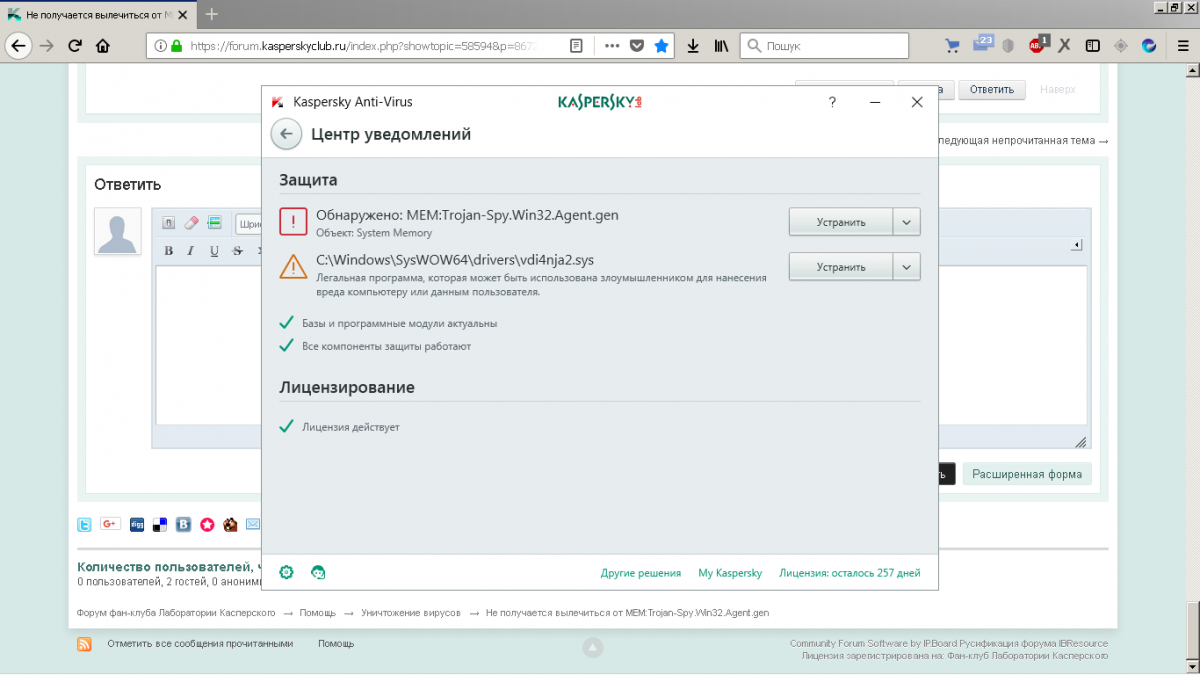This screenshot has height=675, width=1200.
Task: Open Kaspersky support agent icon
Action: click(318, 572)
